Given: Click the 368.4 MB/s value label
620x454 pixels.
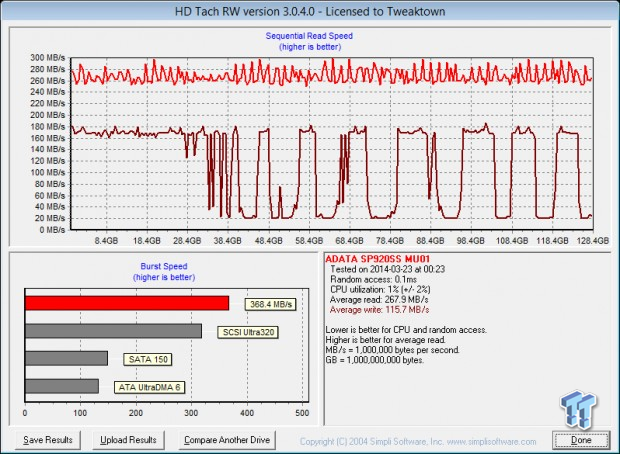Looking at the screenshot, I should [x=270, y=304].
